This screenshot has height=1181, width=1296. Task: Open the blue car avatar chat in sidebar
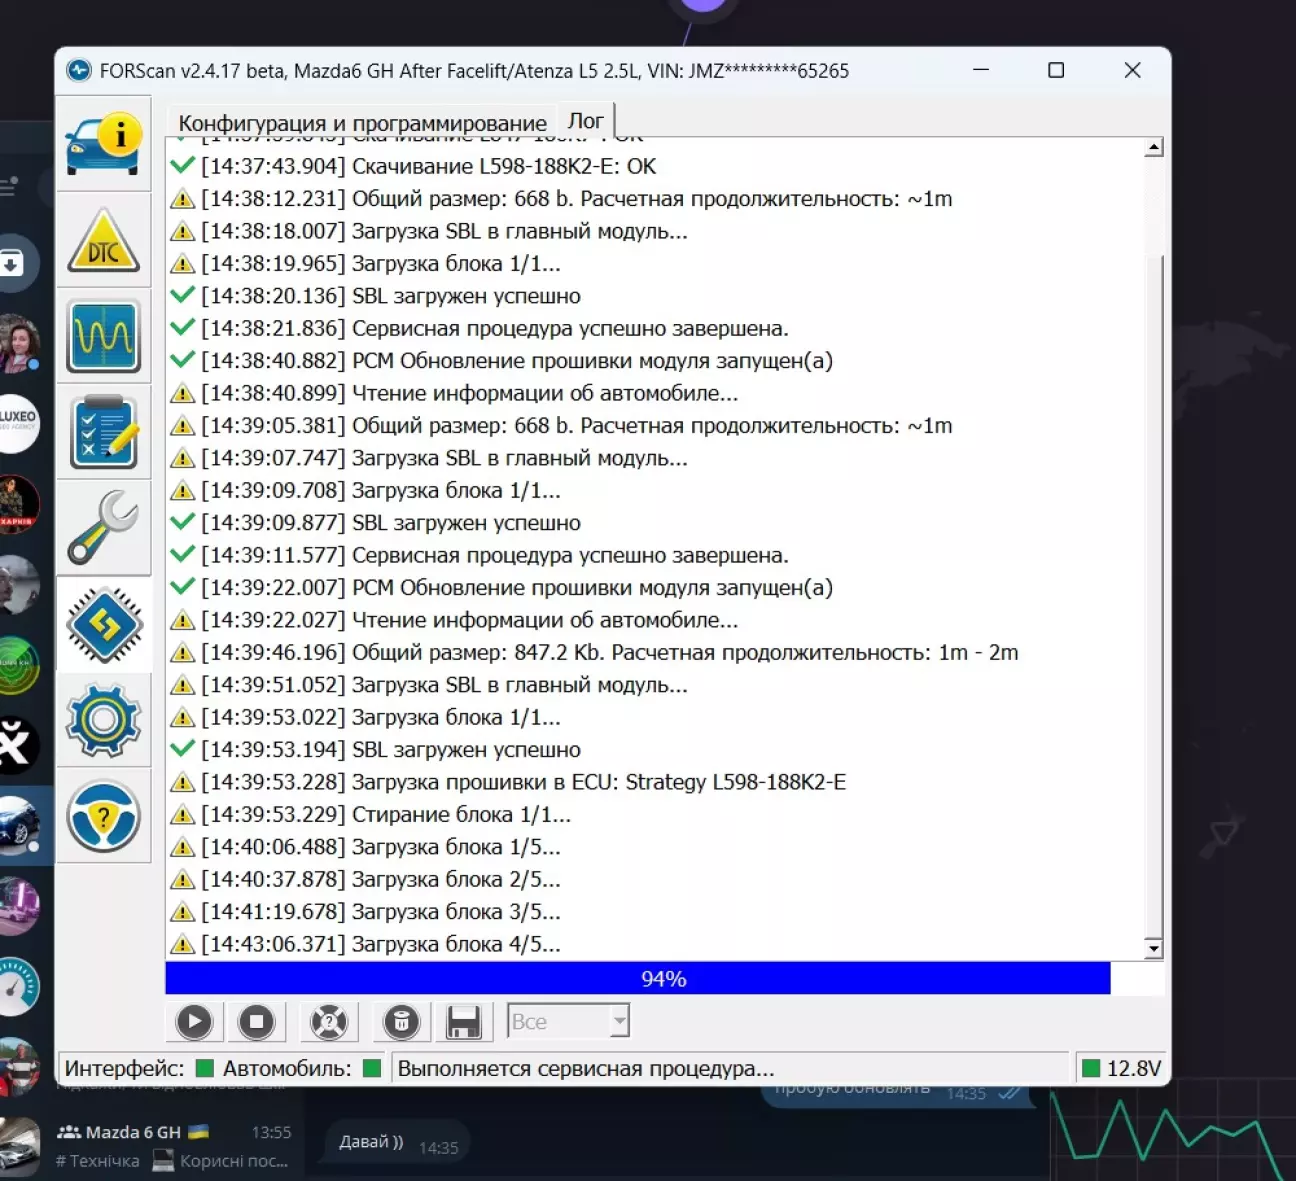click(19, 826)
